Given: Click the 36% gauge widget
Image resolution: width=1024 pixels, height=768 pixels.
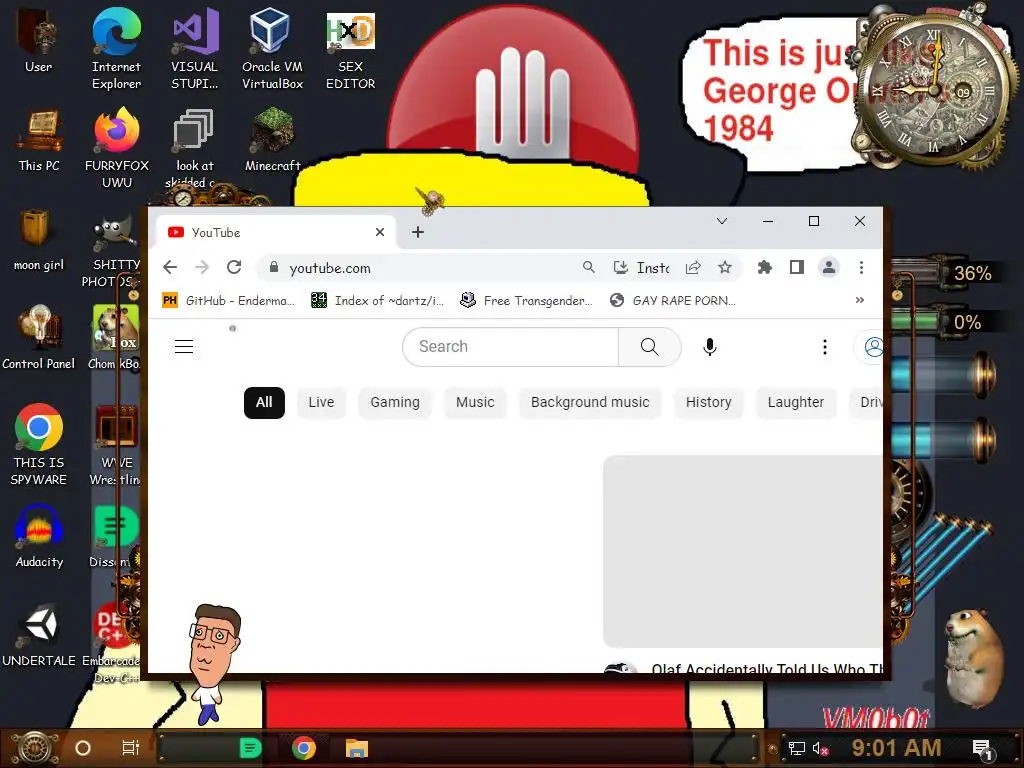Looking at the screenshot, I should tap(947, 273).
